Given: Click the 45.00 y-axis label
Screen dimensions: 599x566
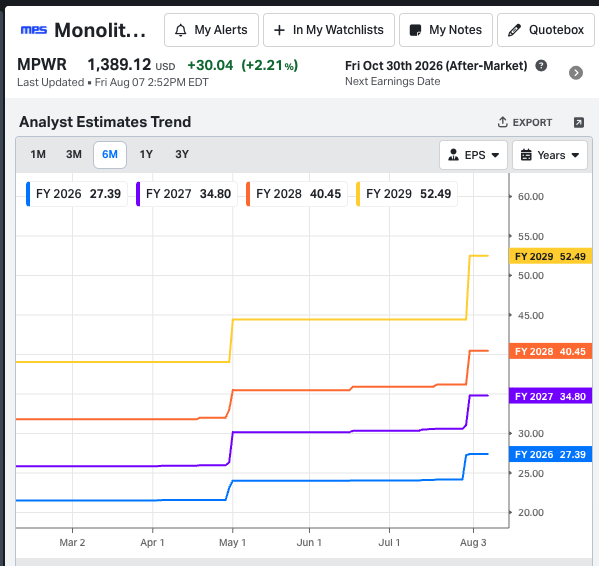Looking at the screenshot, I should coord(531,315).
